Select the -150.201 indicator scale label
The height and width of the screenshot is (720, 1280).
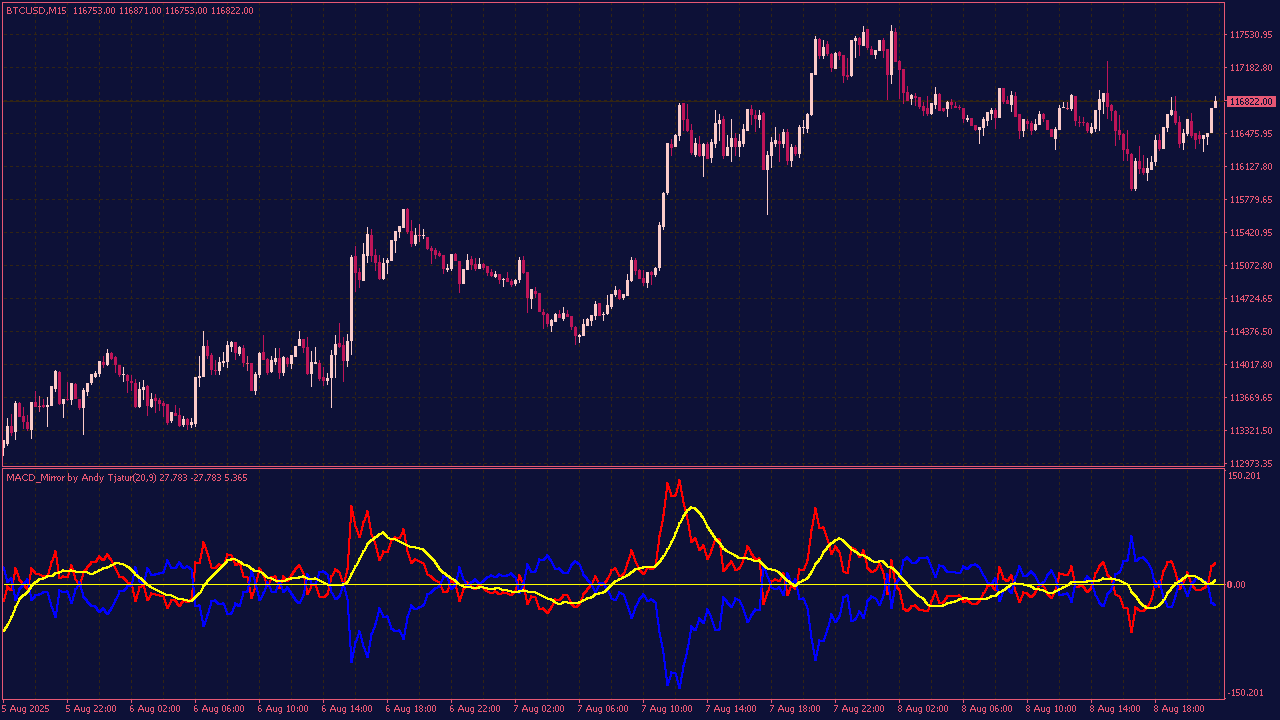(x=1247, y=693)
